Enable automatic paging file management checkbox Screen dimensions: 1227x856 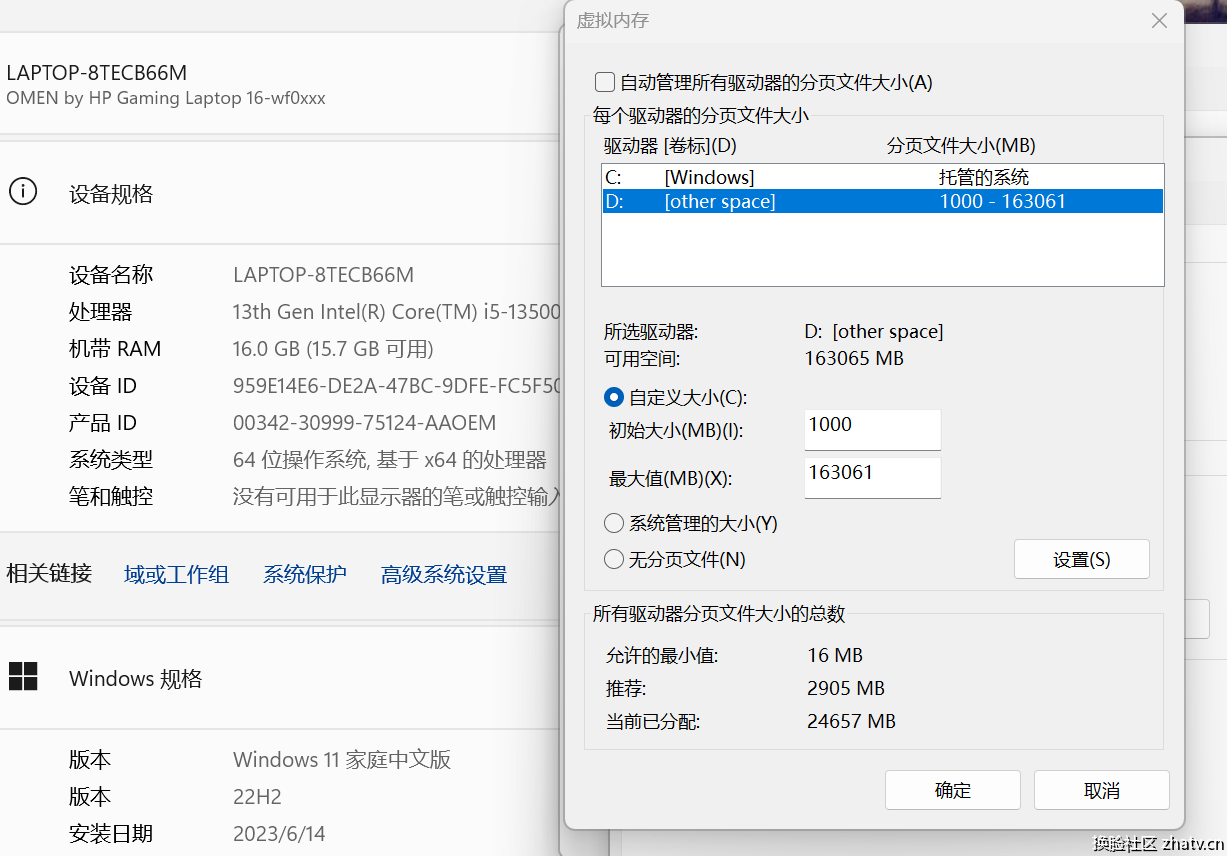coord(604,82)
